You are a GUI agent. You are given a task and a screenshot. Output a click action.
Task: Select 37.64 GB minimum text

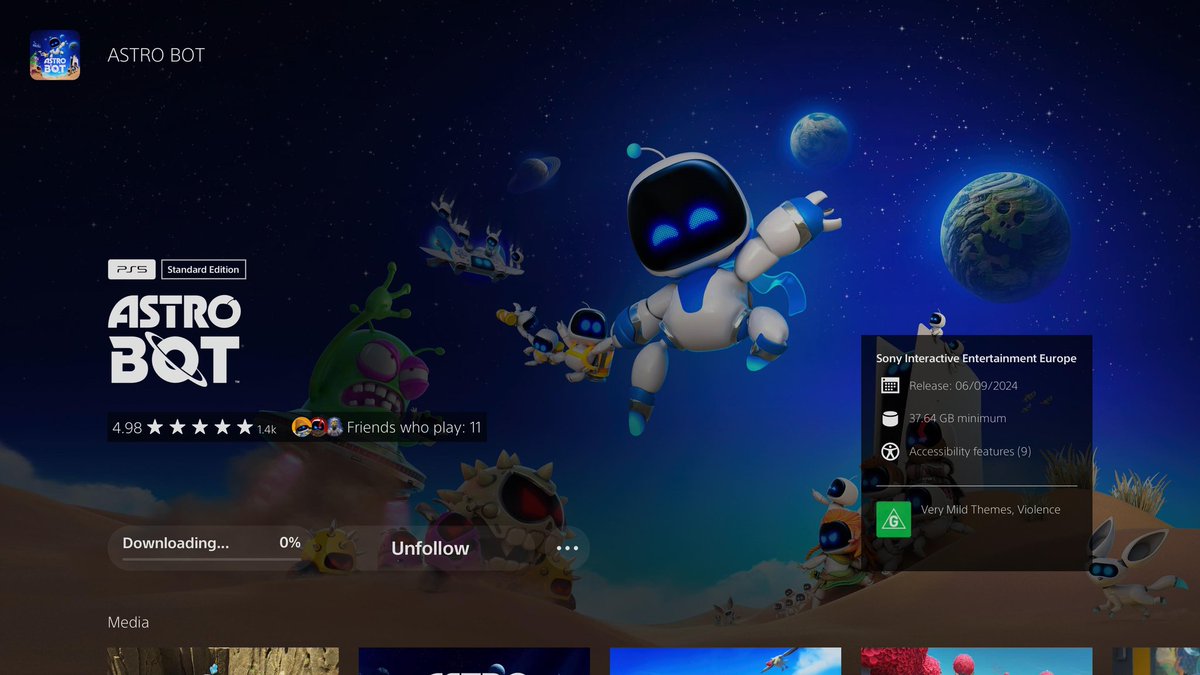point(957,418)
